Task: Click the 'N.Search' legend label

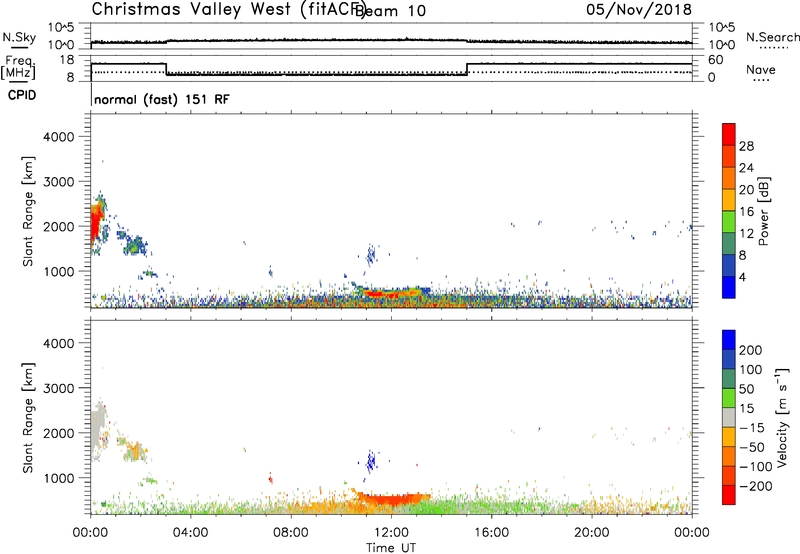Action: coord(772,37)
